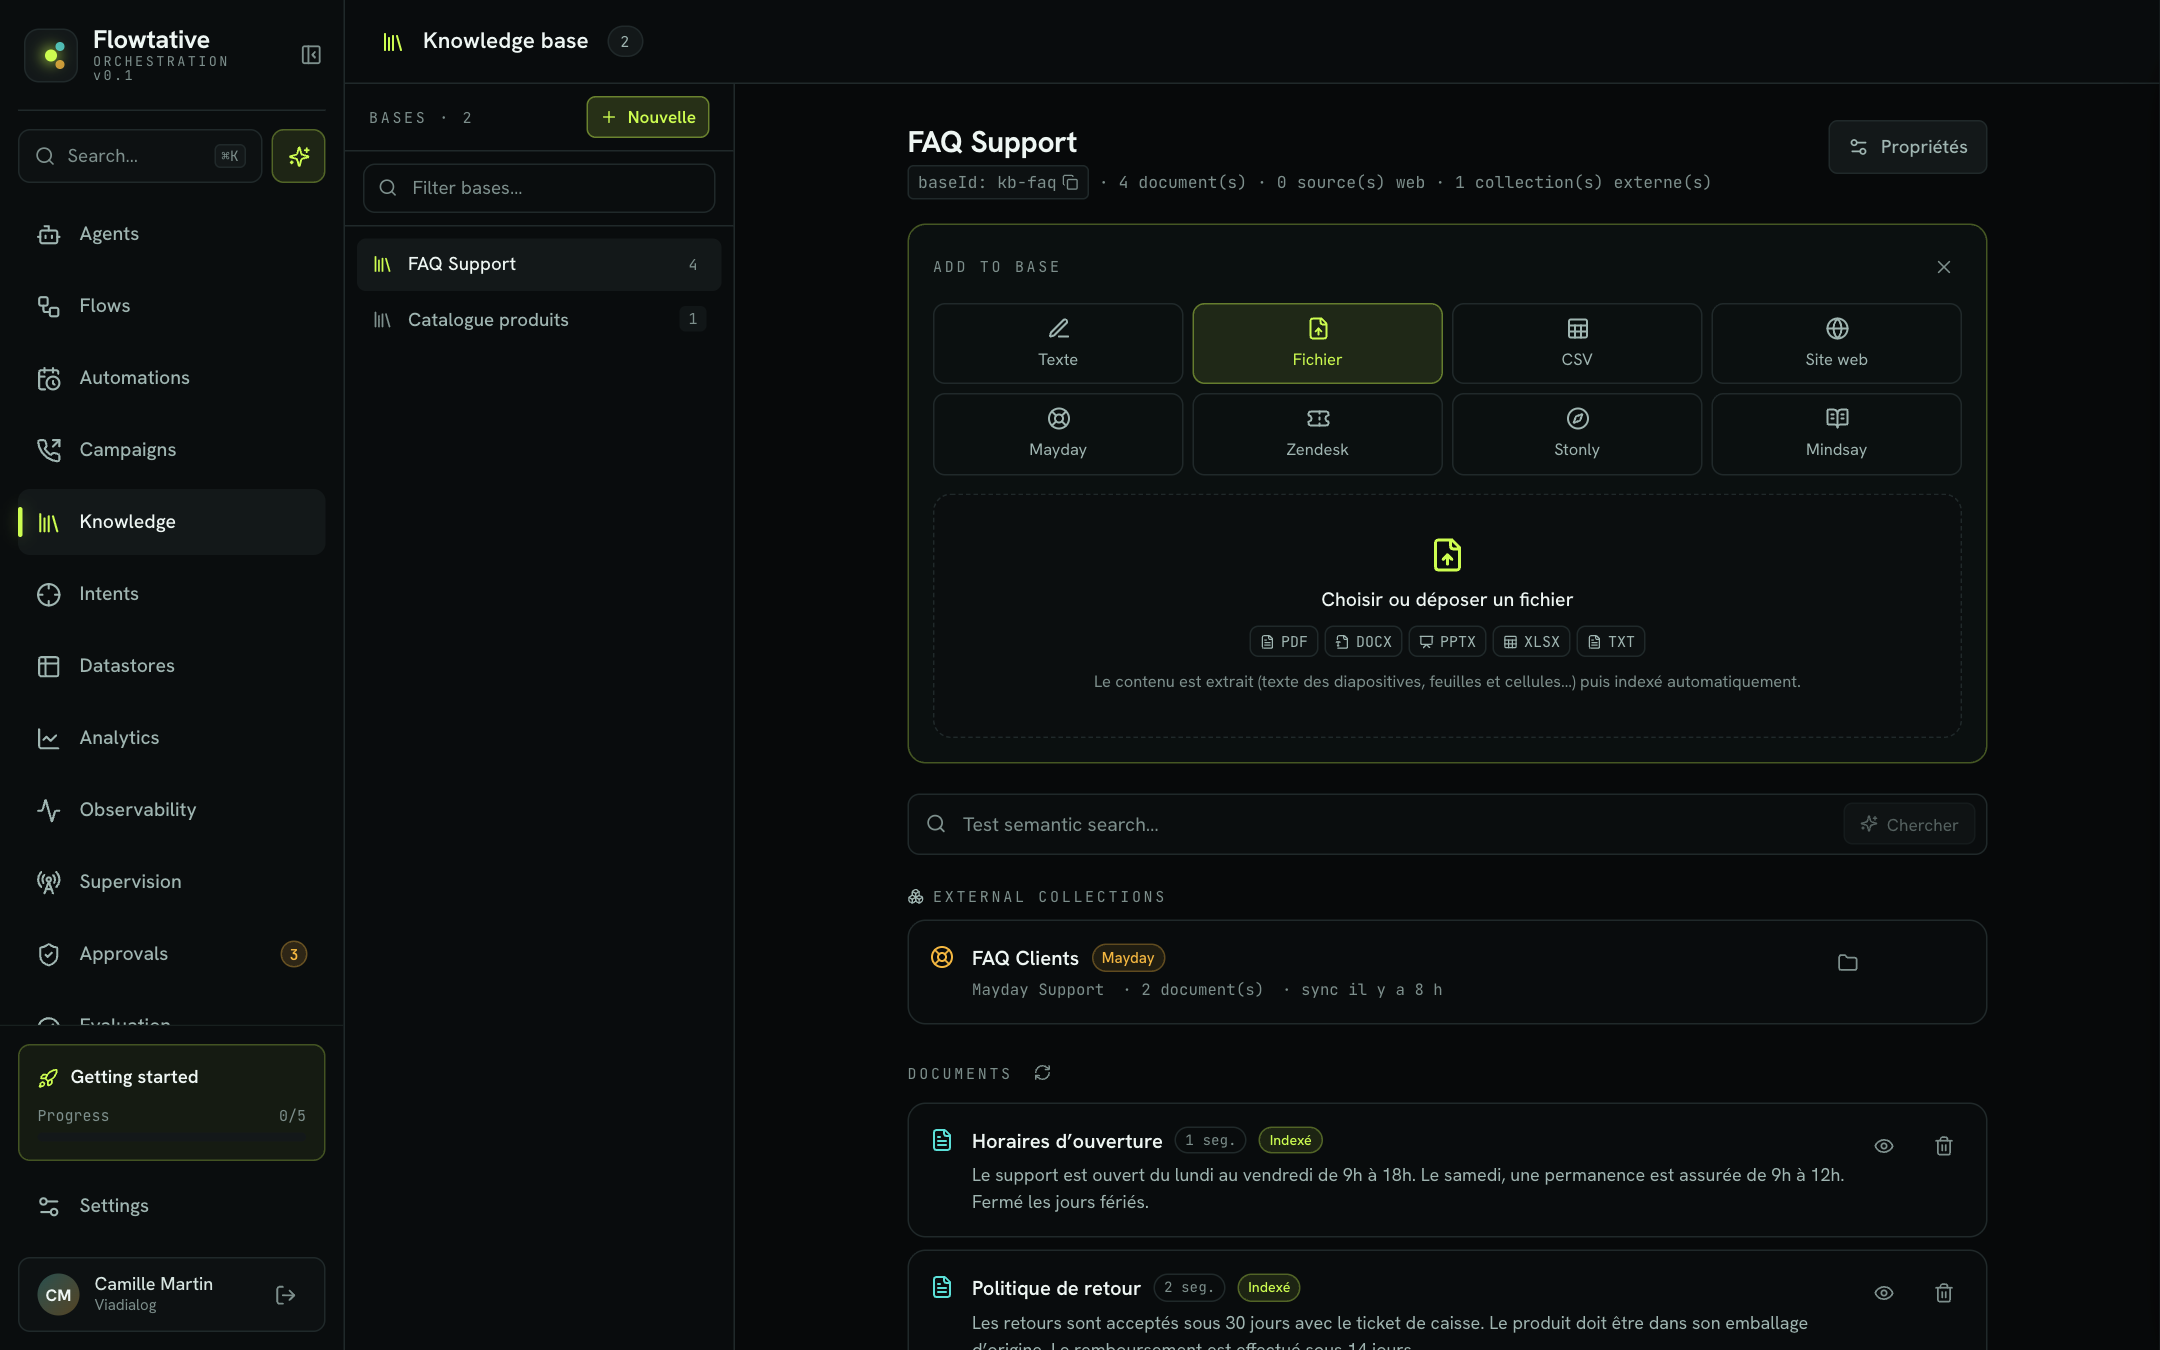The height and width of the screenshot is (1350, 2160).
Task: Copy the baseId kb-faq value
Action: [1070, 182]
